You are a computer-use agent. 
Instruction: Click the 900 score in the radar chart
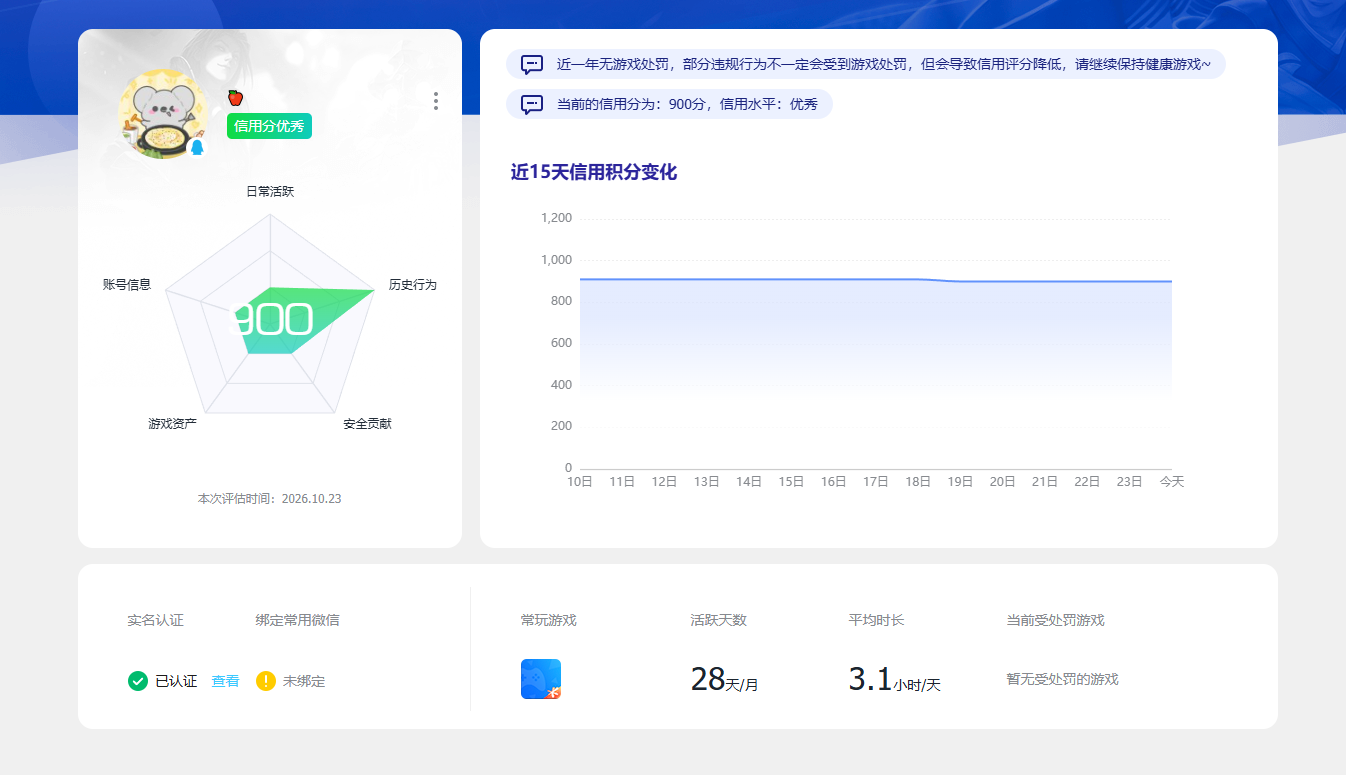pos(271,319)
